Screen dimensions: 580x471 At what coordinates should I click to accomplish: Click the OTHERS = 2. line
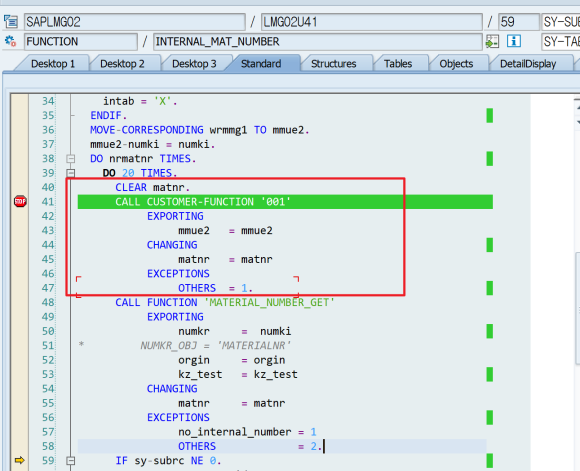click(250, 446)
